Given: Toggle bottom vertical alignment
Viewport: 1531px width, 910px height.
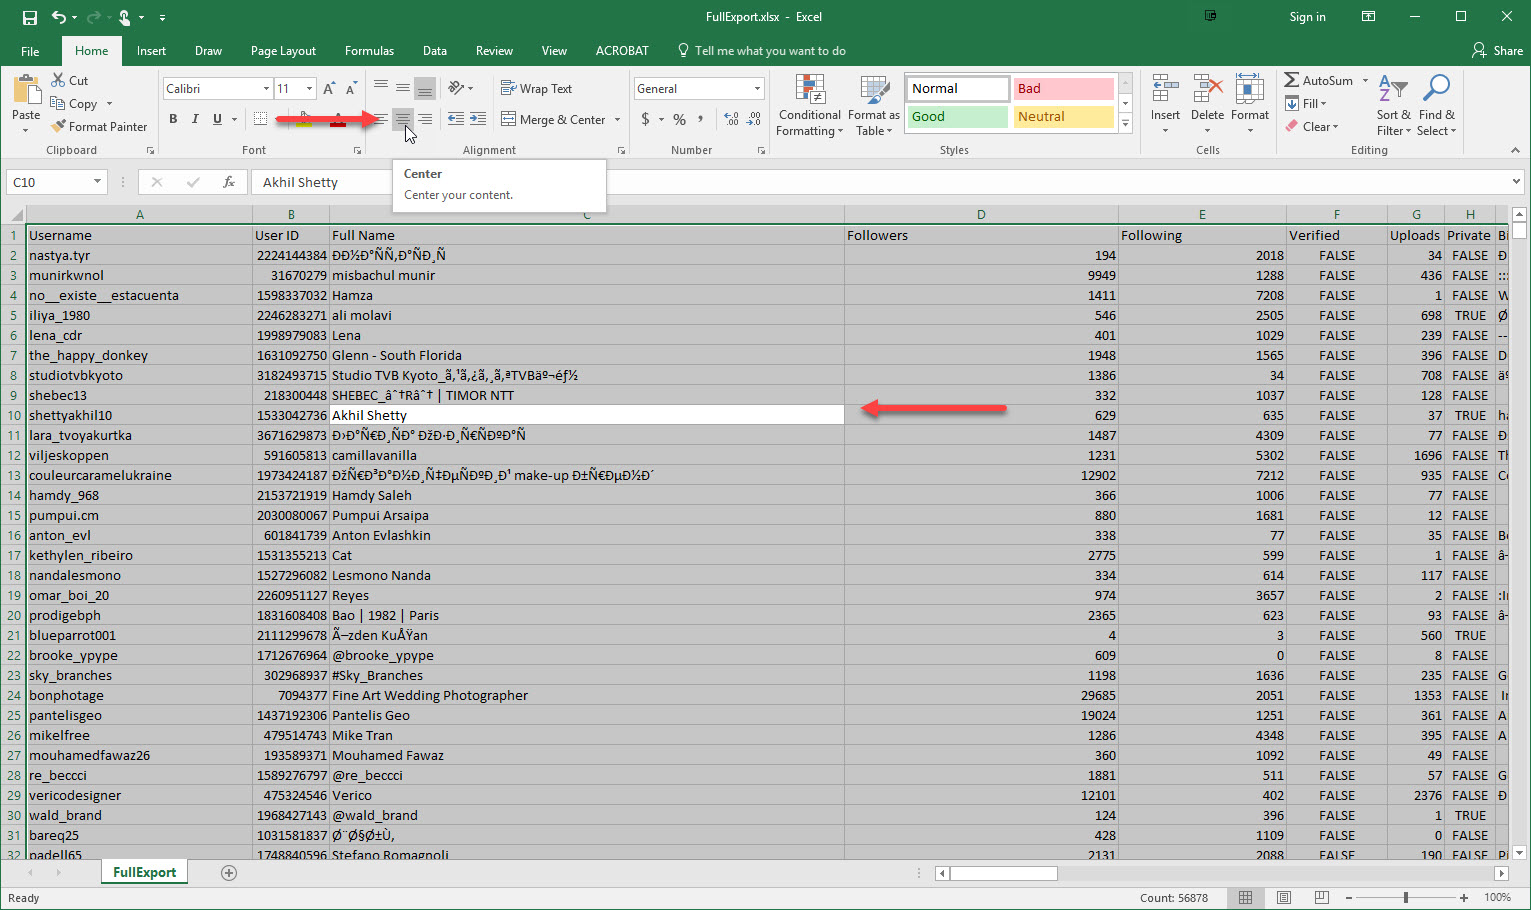Looking at the screenshot, I should [x=425, y=88].
